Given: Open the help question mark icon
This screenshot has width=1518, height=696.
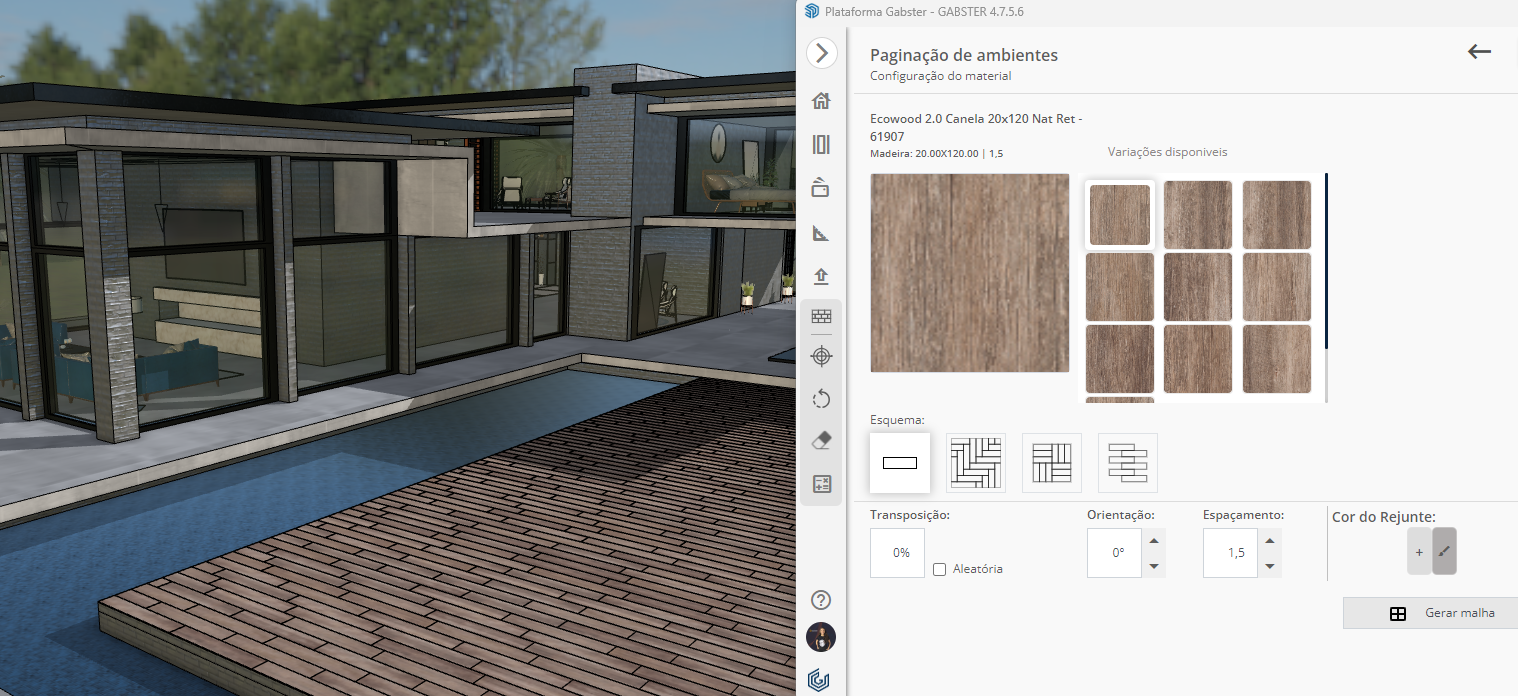Looking at the screenshot, I should click(x=821, y=600).
